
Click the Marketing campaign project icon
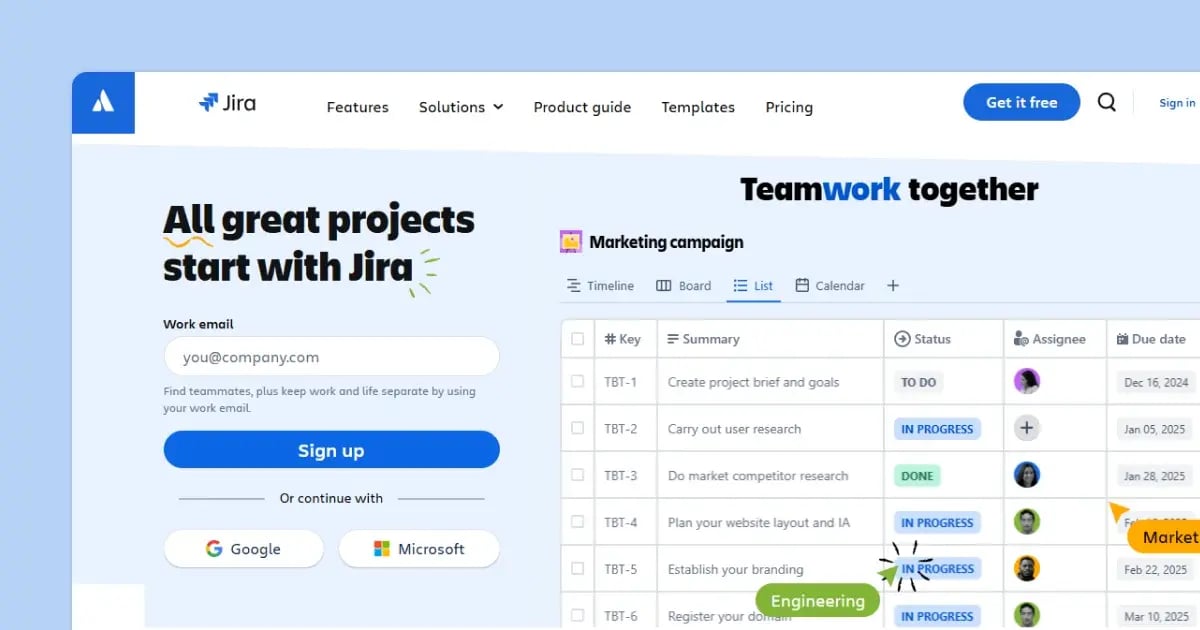click(571, 242)
